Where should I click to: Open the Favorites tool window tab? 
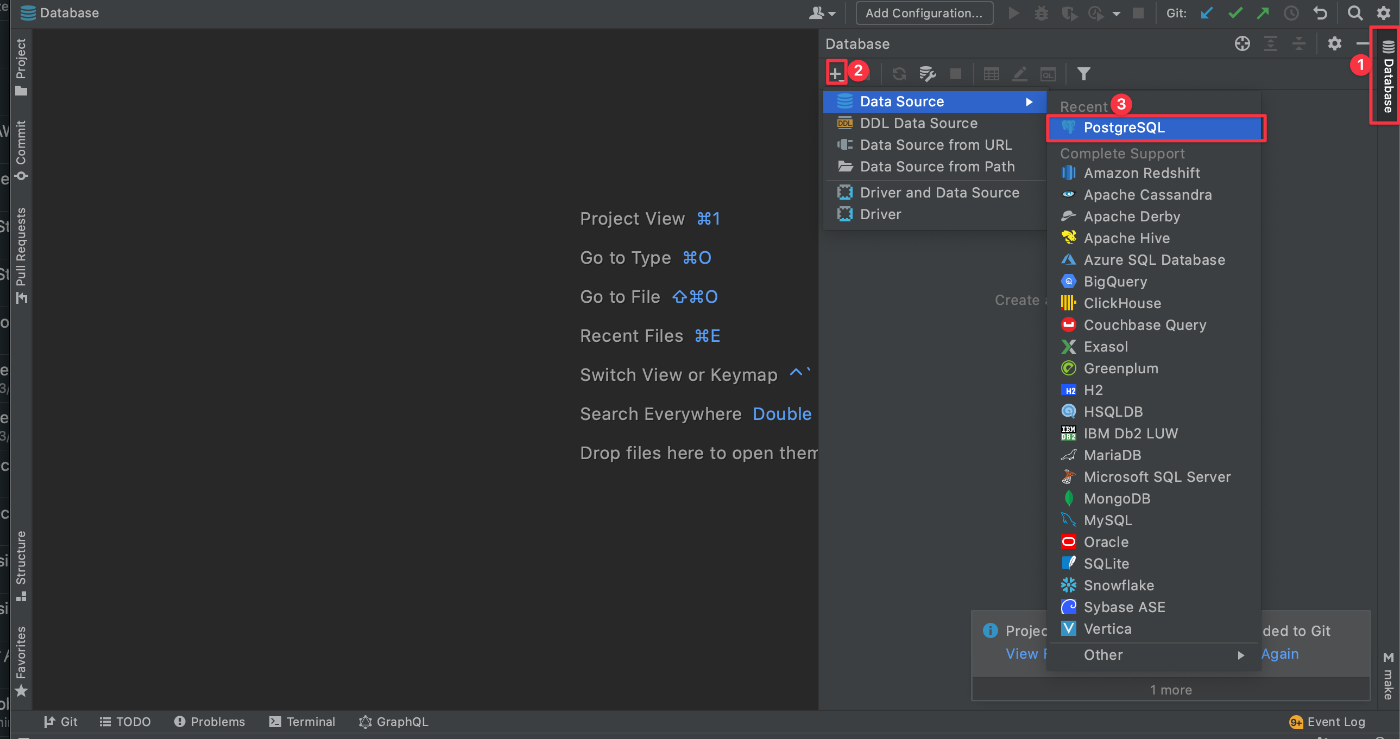point(21,662)
